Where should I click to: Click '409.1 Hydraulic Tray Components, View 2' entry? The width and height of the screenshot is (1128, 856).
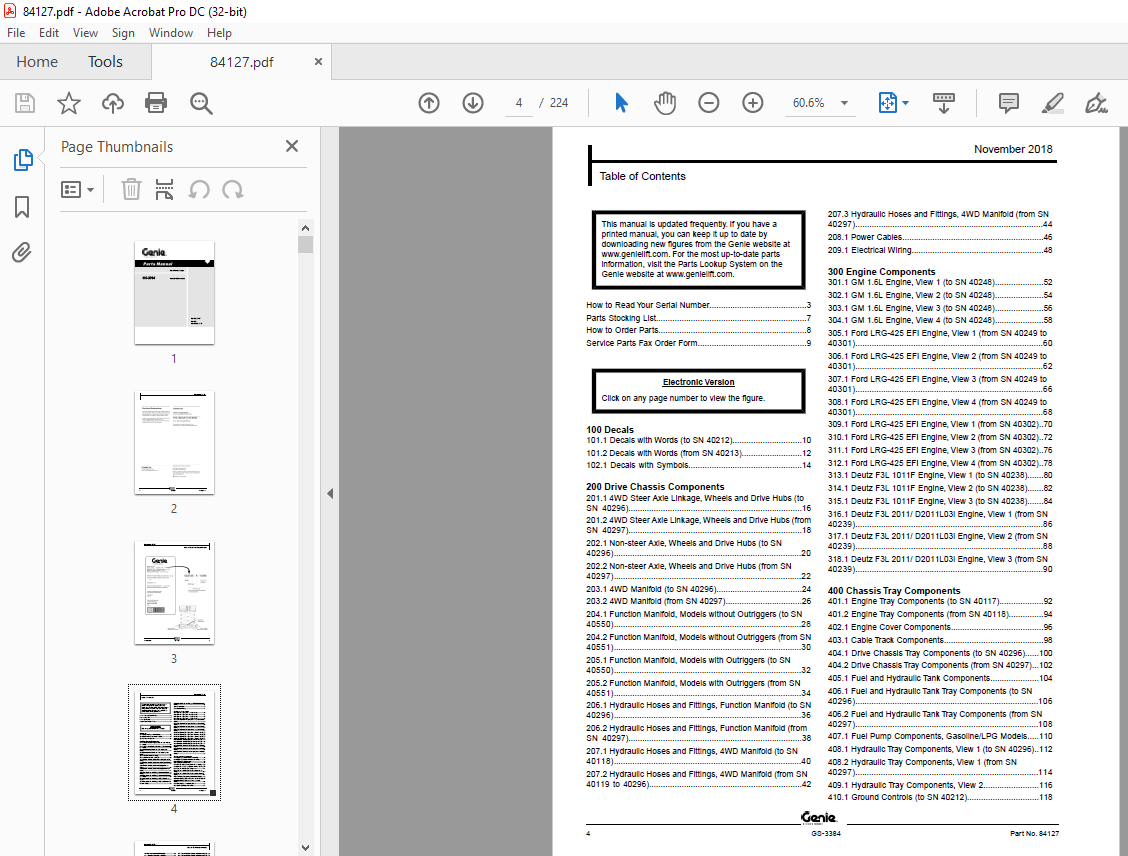(x=940, y=786)
